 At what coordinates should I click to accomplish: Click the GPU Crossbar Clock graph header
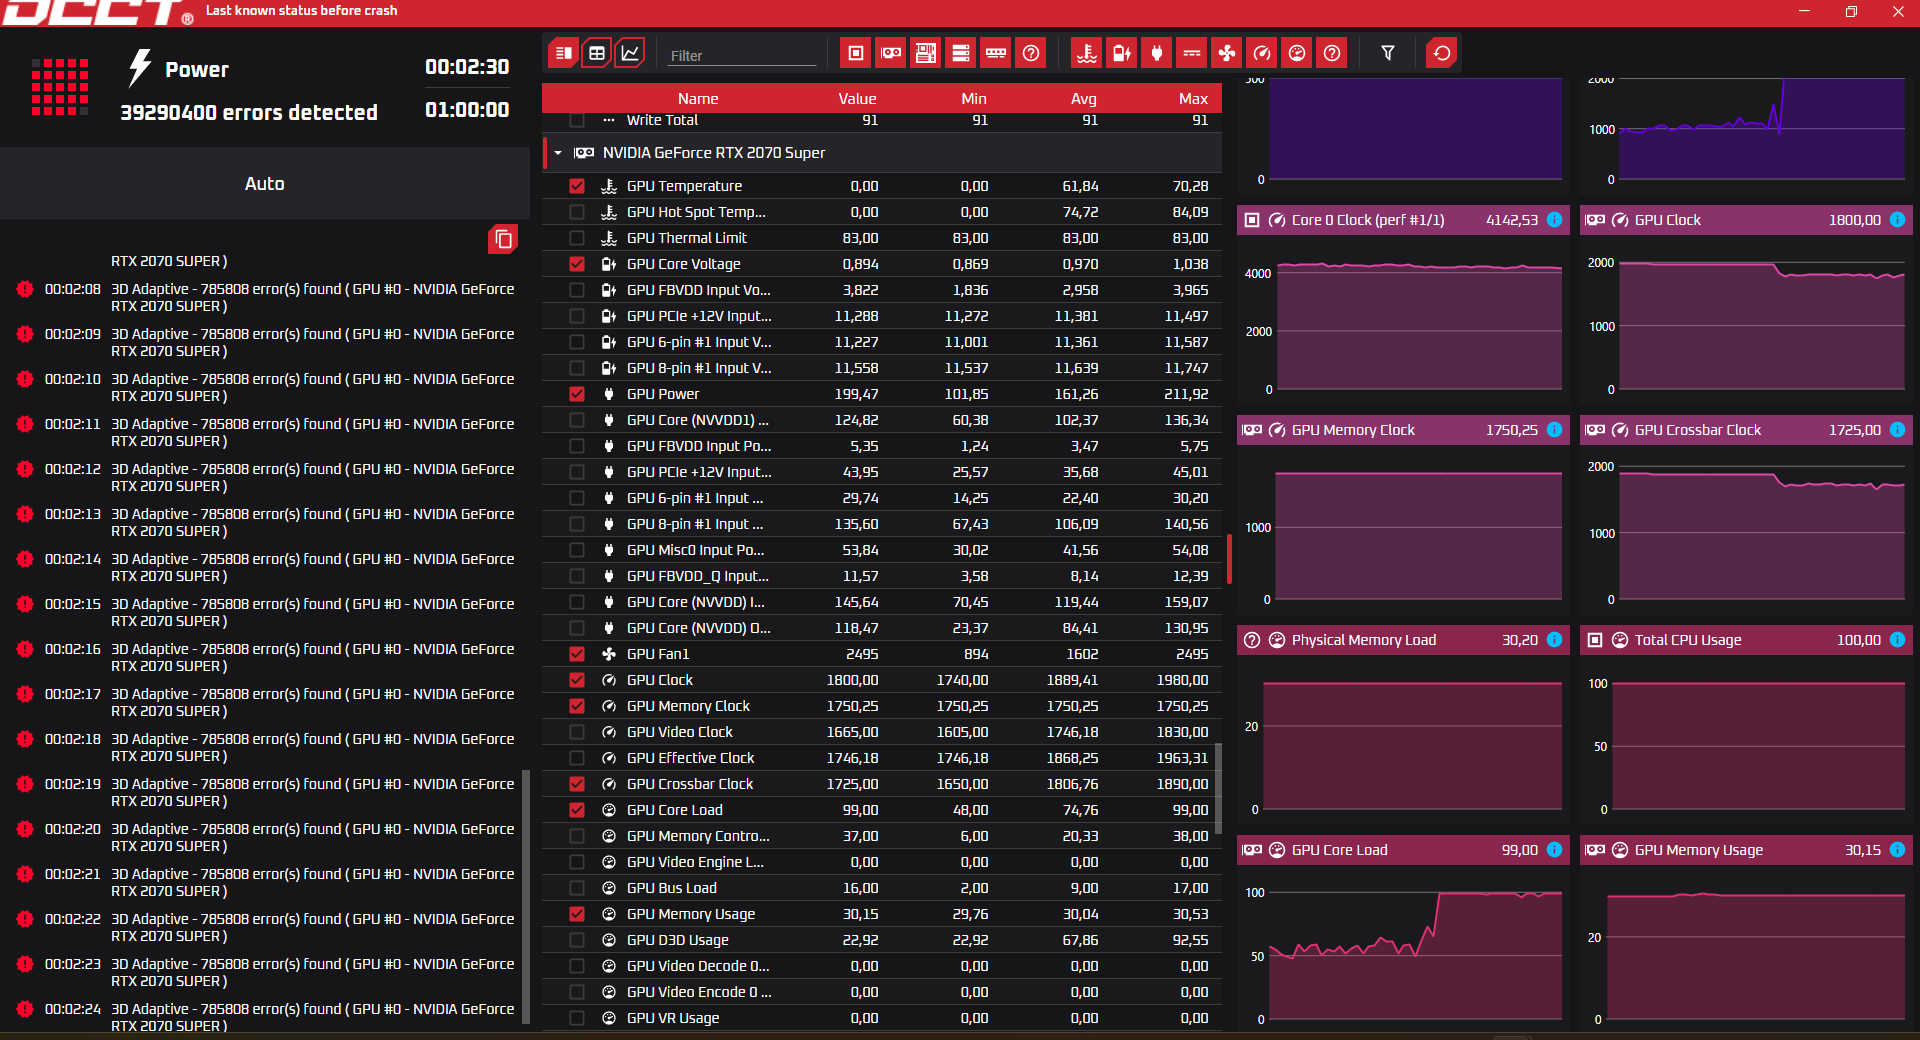[x=1746, y=430]
